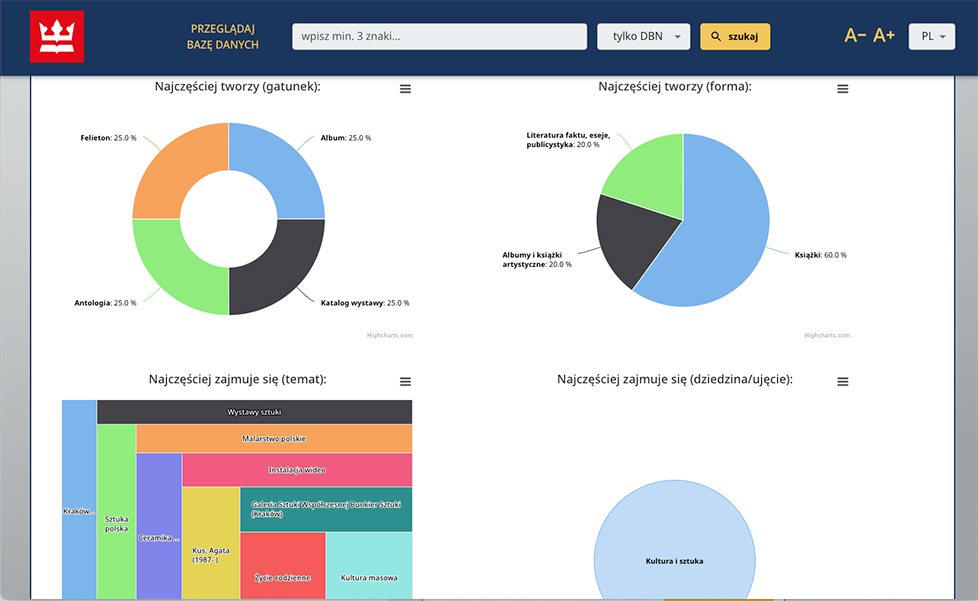Open the Highcharts.com credit under forma chart

pos(827,335)
